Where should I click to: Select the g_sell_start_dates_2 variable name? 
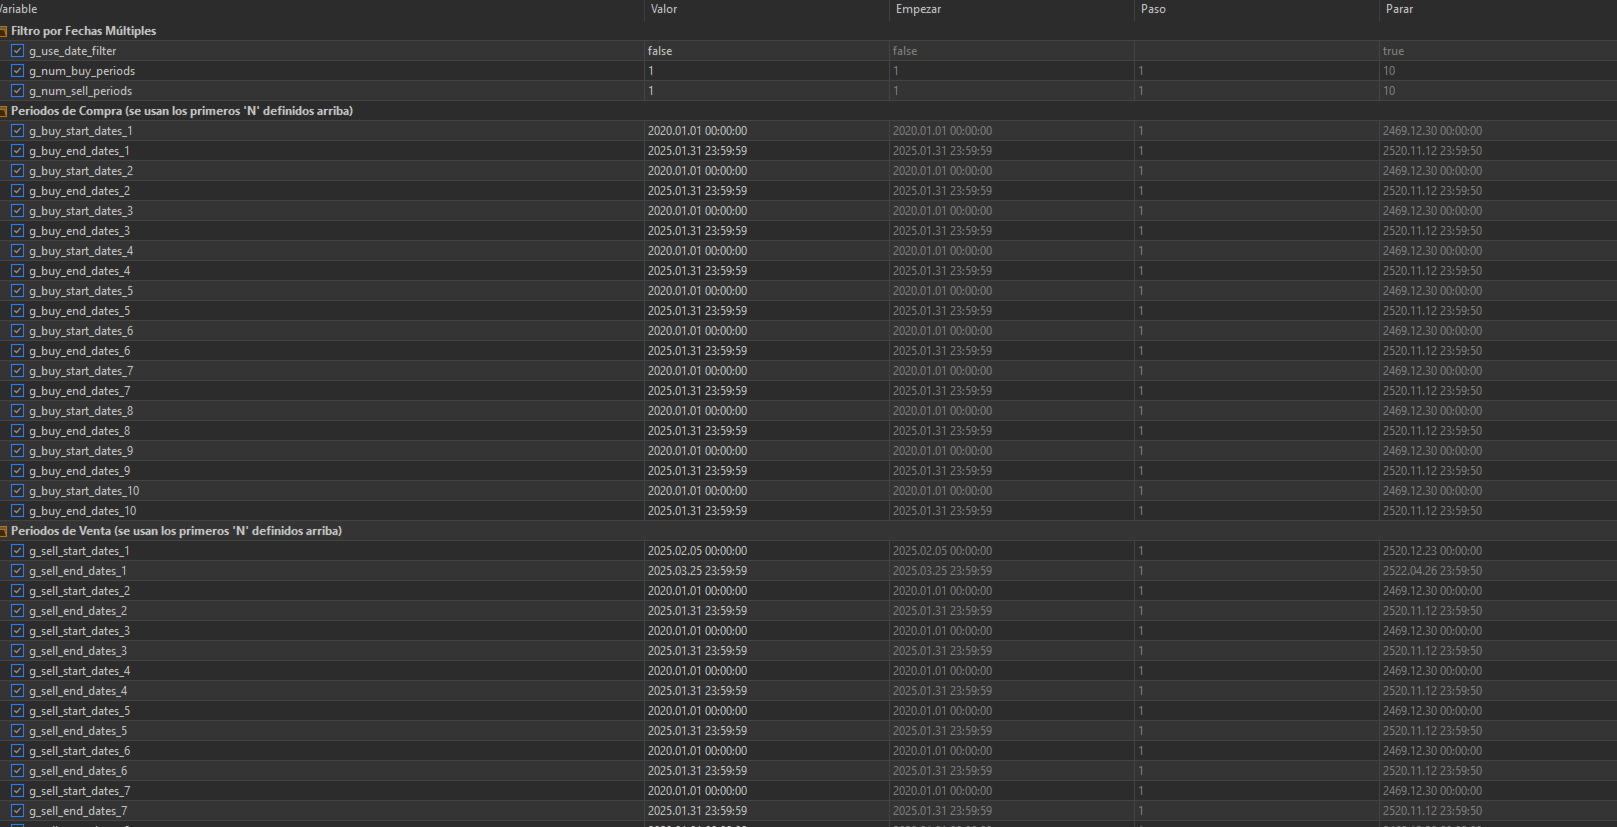(x=79, y=591)
